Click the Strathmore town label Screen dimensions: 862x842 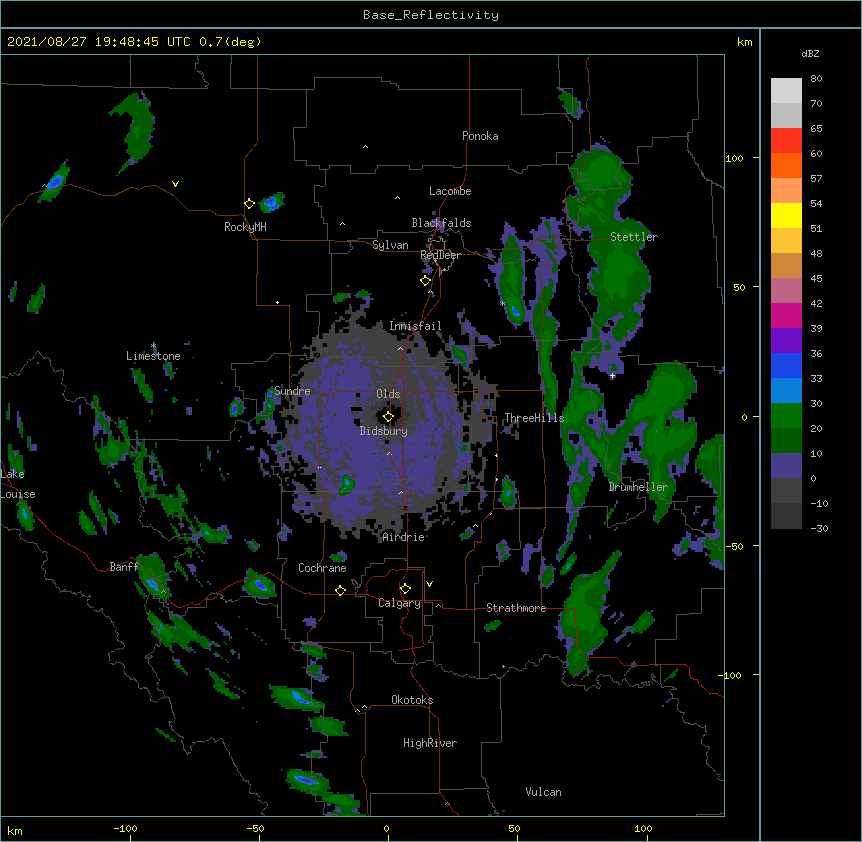(x=516, y=608)
